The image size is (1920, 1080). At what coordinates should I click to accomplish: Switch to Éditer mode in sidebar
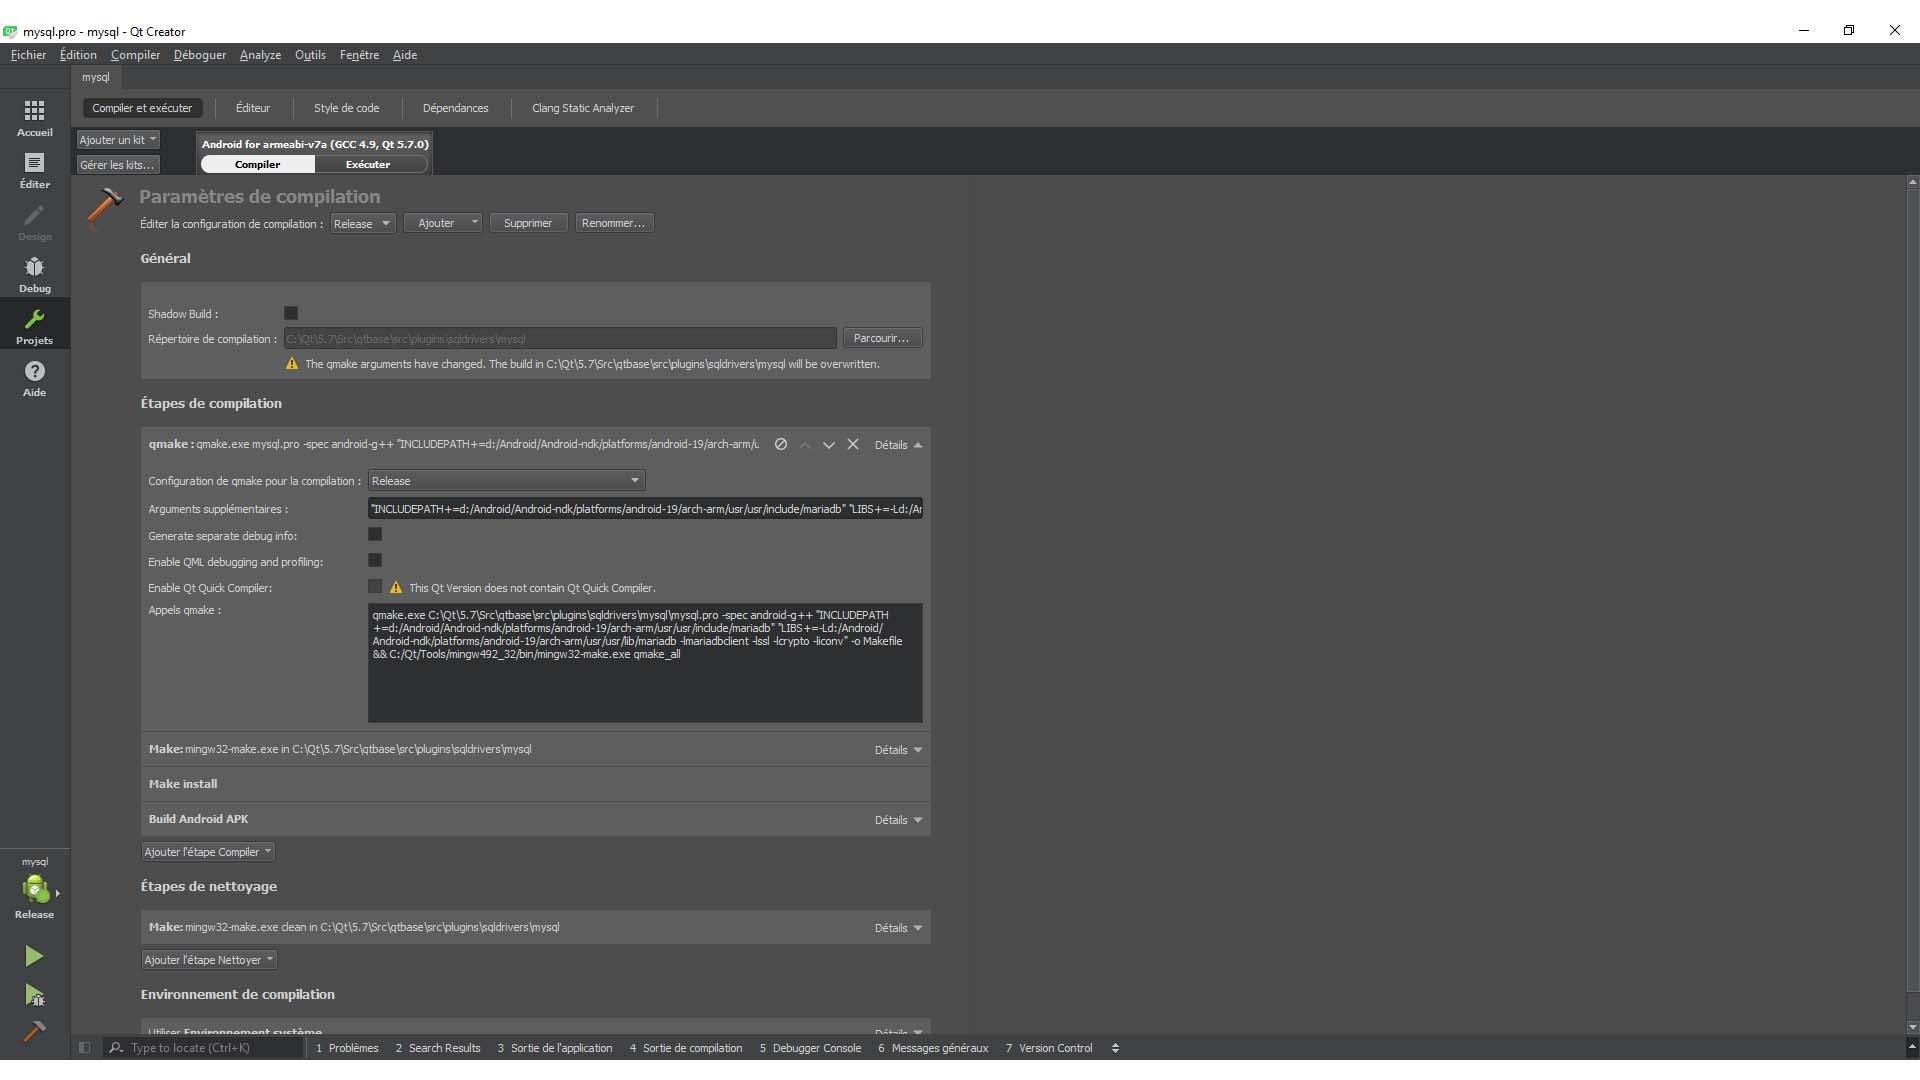click(x=34, y=170)
